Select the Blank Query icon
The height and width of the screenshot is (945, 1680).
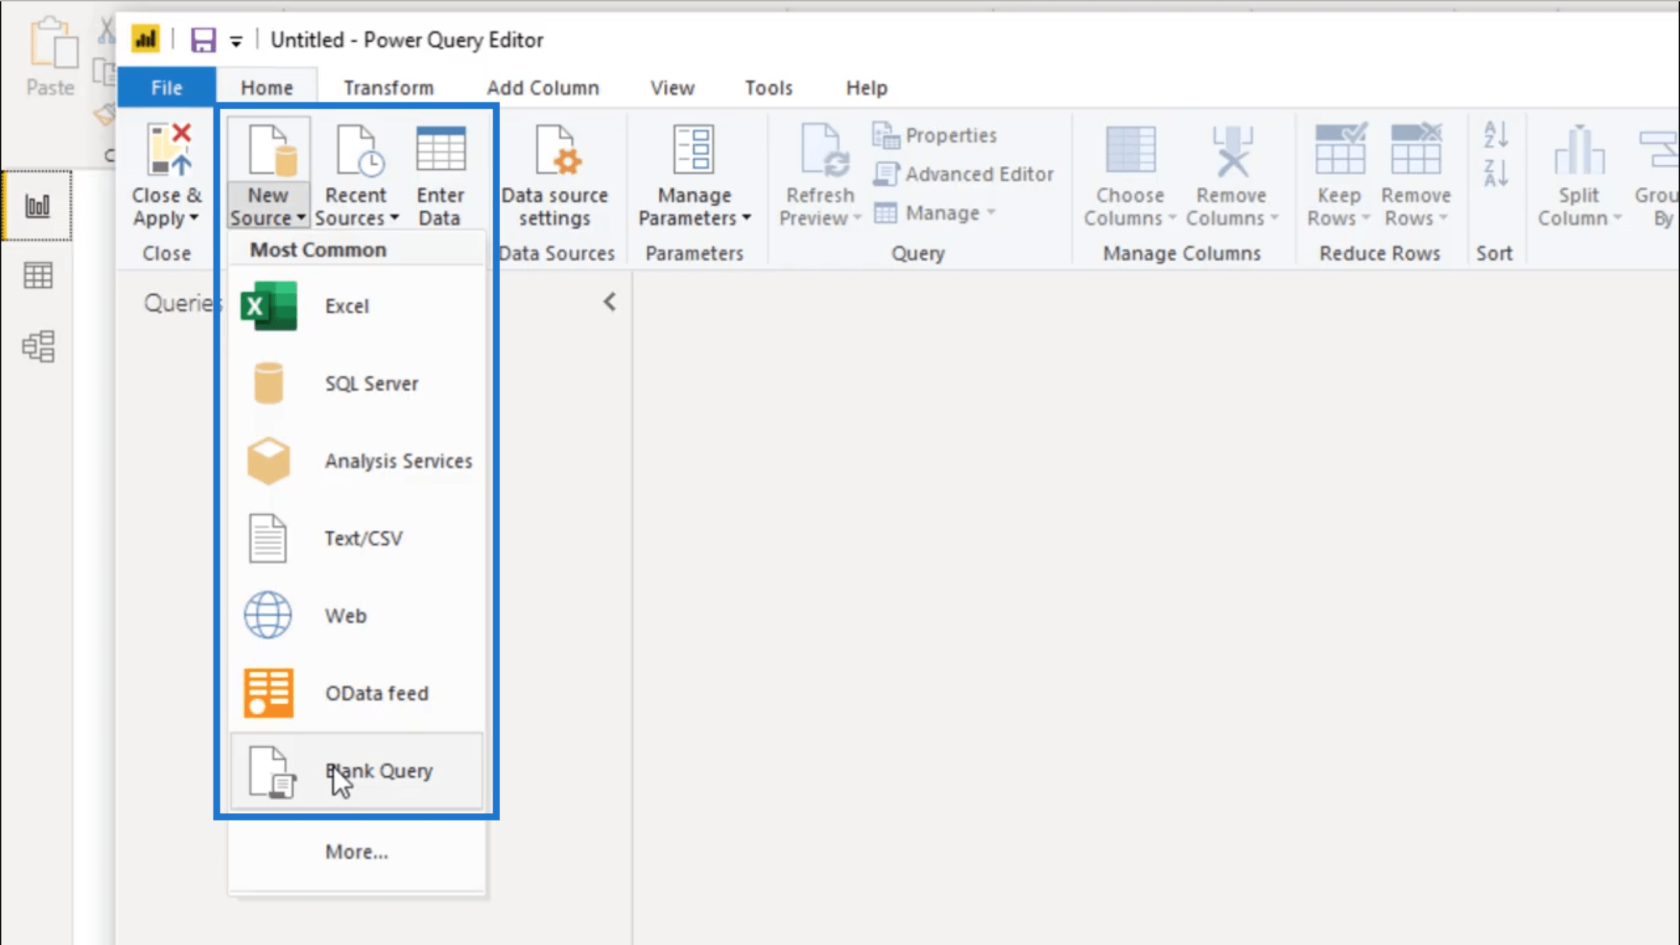click(x=272, y=772)
